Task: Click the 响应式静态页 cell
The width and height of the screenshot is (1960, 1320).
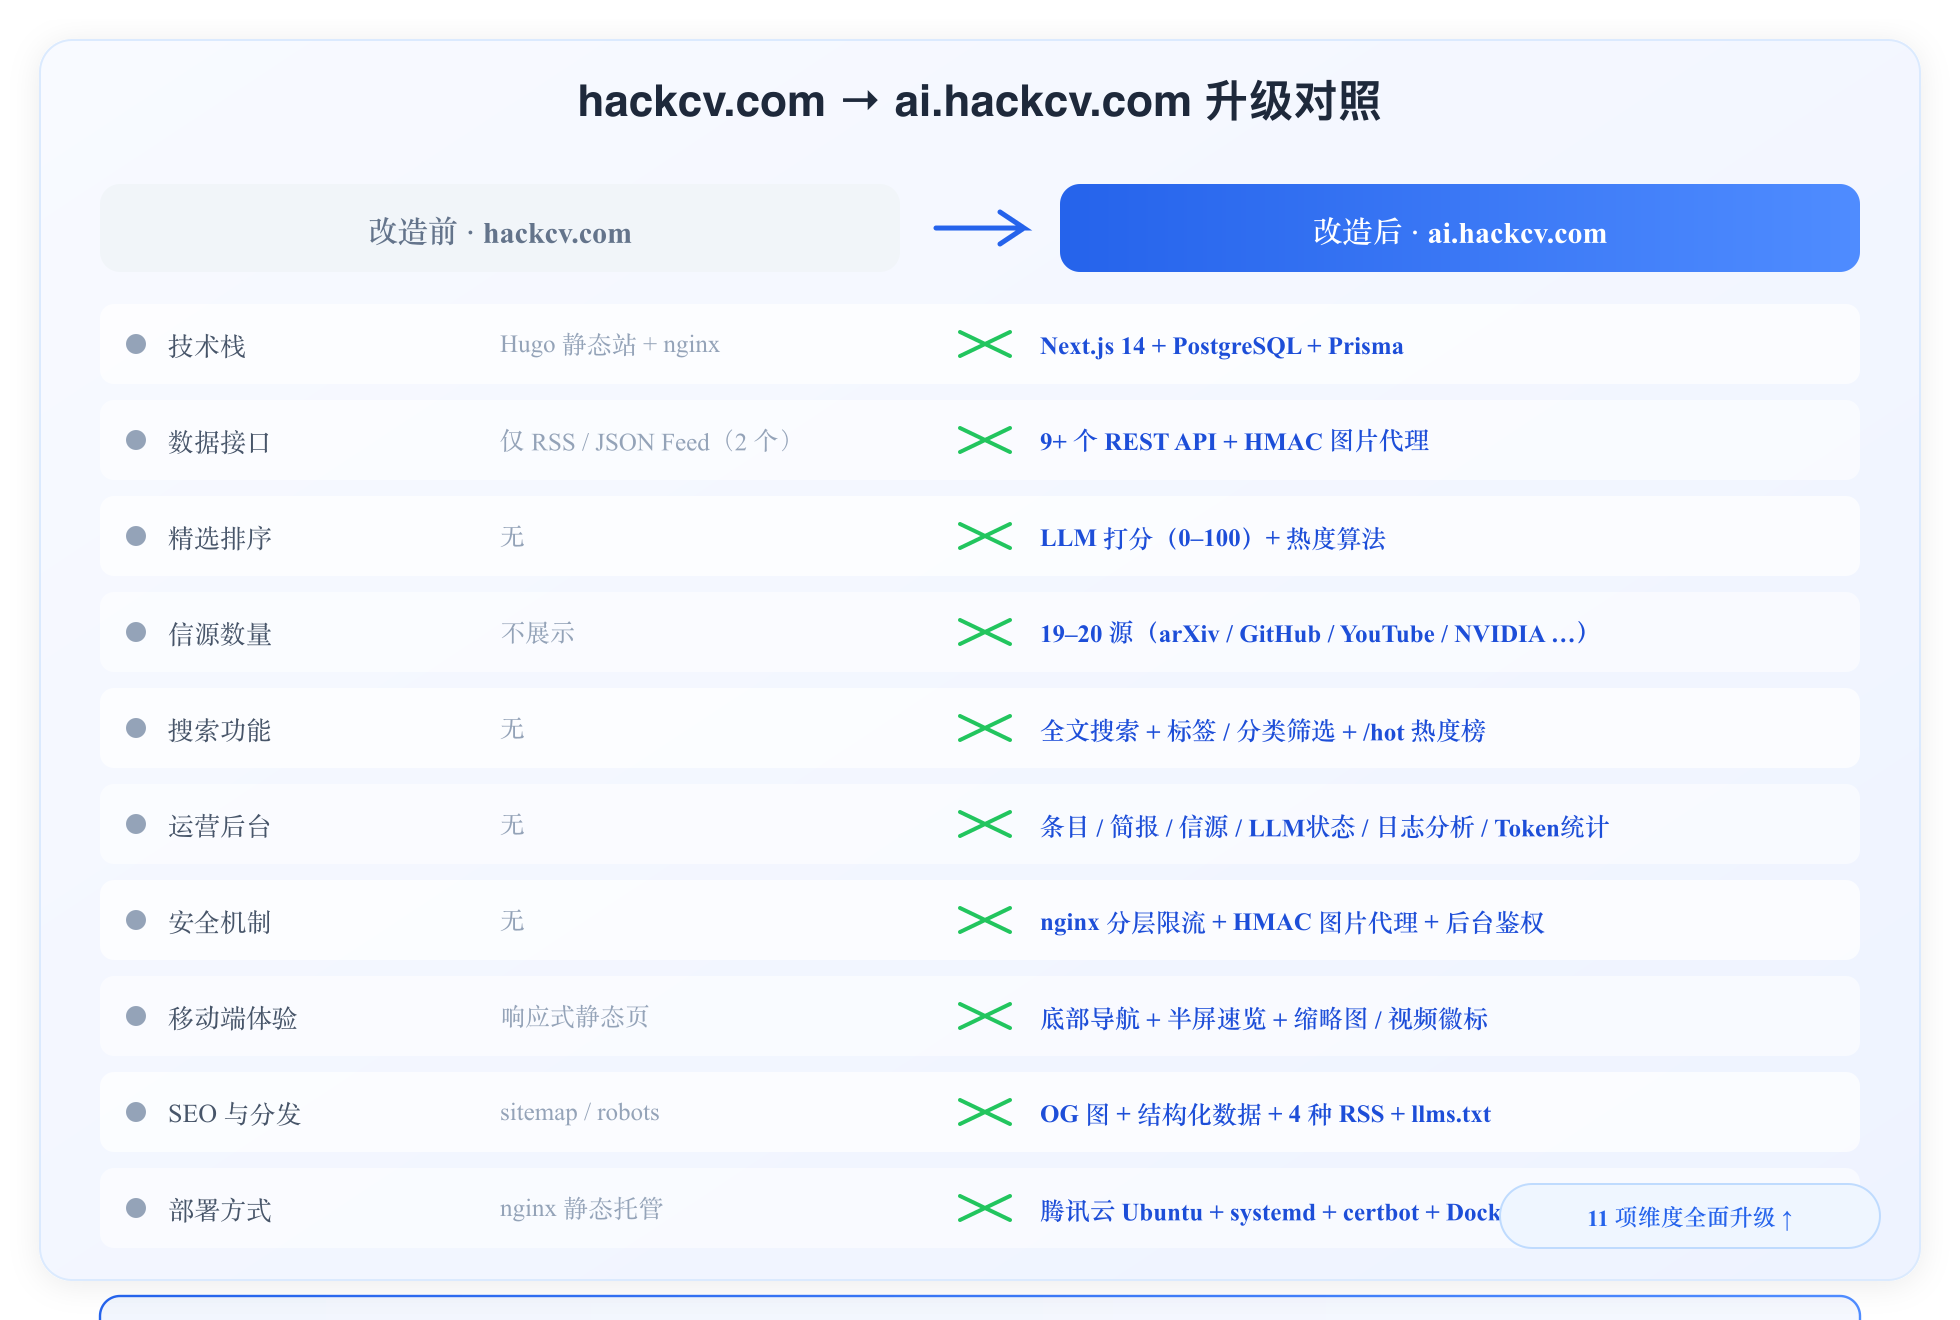Action: click(x=575, y=1017)
